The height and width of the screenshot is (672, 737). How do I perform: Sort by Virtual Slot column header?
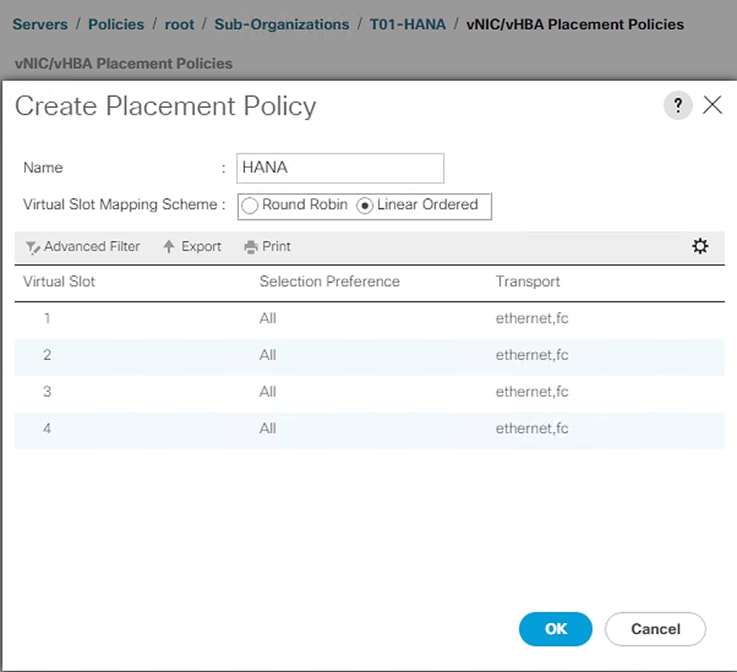point(60,282)
